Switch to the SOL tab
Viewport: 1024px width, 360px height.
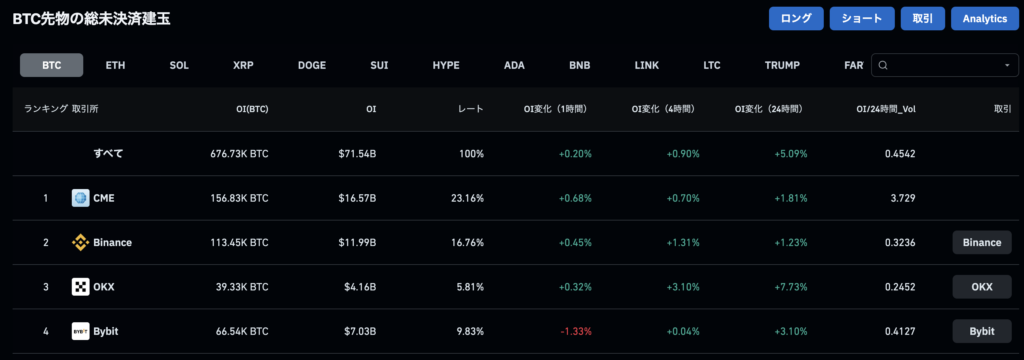point(179,65)
